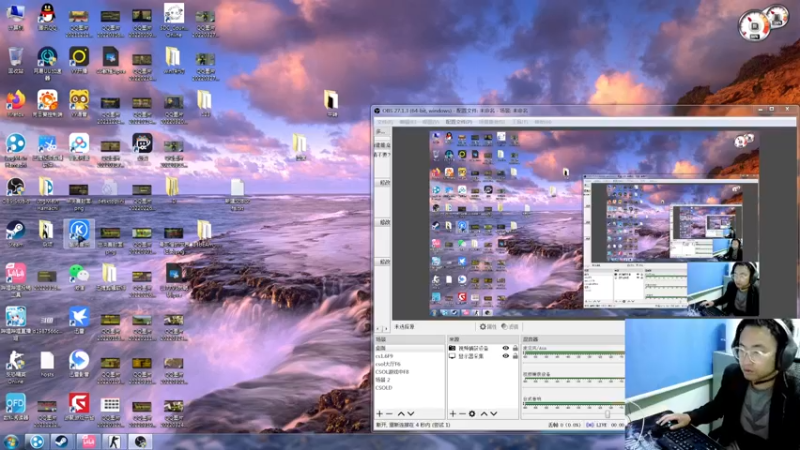Toggle lock on 视频捕获设备 source
800x450 pixels.
click(515, 348)
